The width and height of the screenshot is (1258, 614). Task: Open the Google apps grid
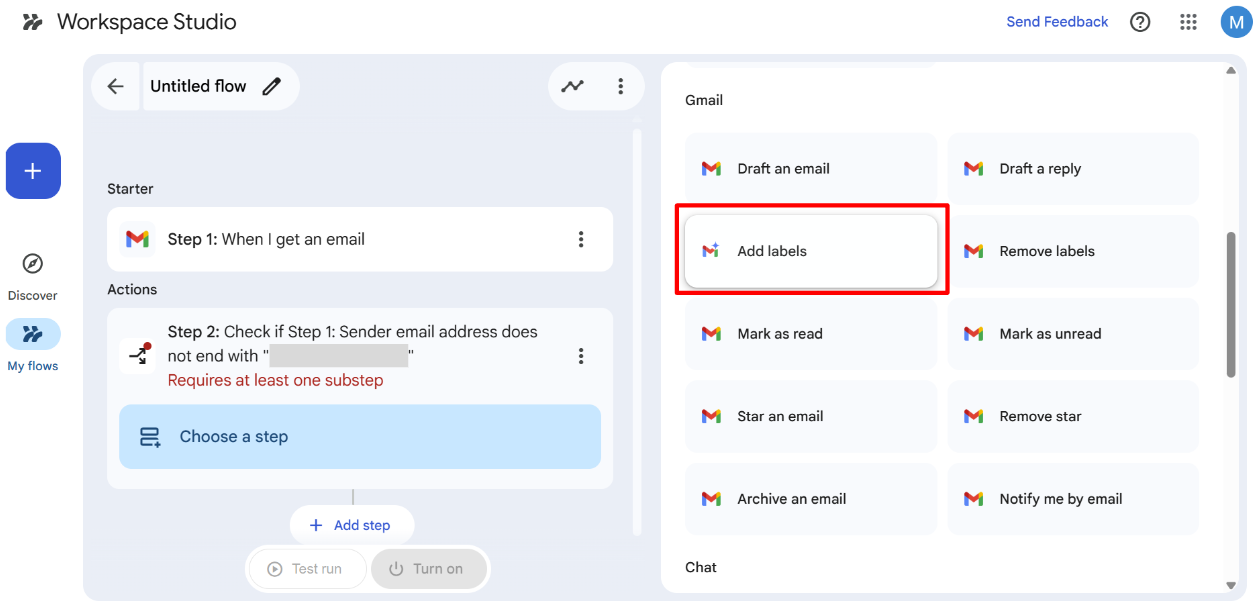coord(1189,22)
